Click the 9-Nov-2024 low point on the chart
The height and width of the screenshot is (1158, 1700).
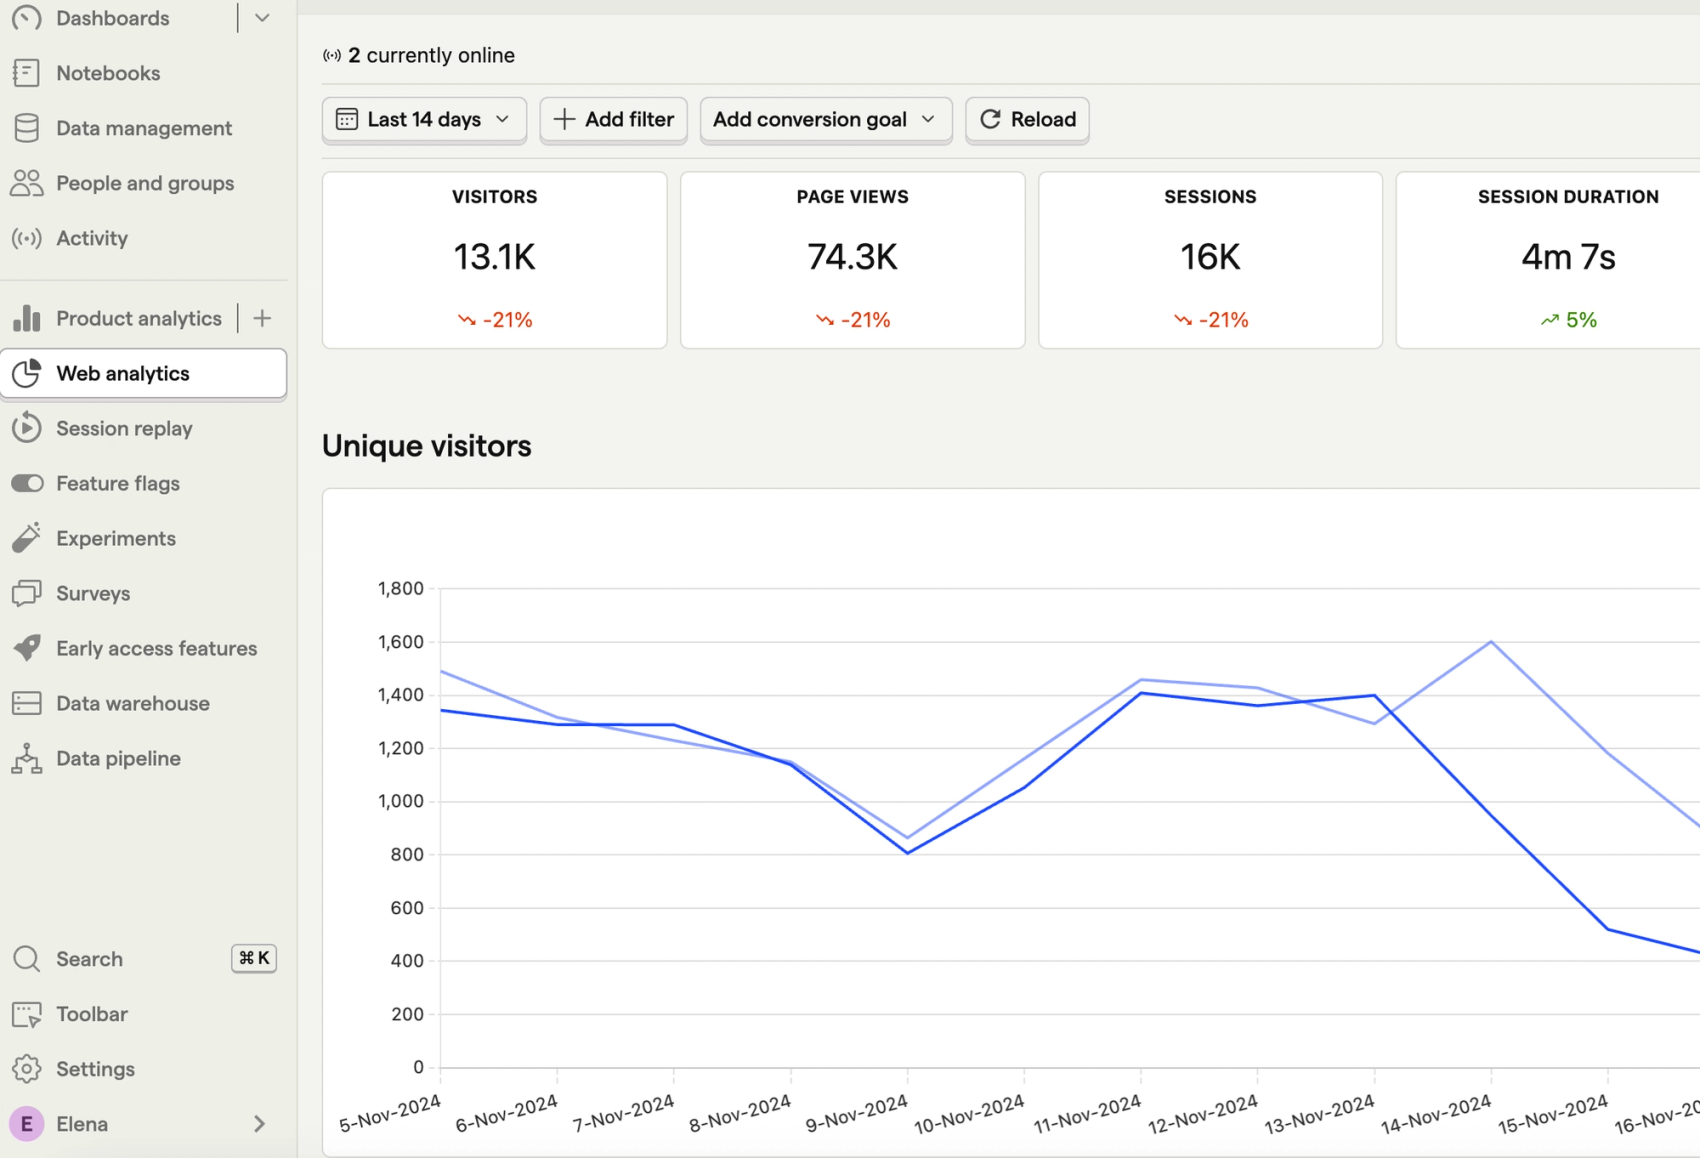(x=907, y=853)
